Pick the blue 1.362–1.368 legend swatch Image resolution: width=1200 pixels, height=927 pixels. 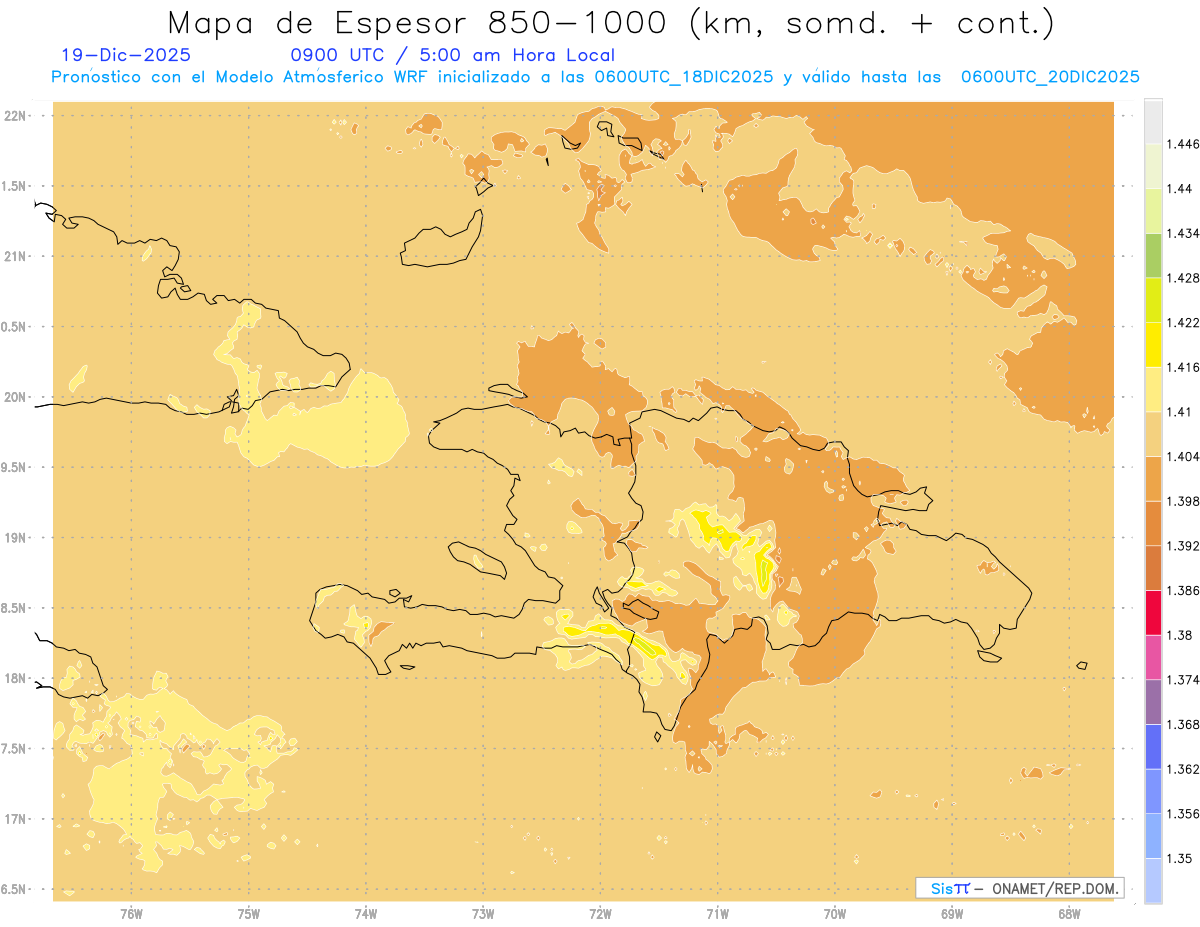tap(1153, 747)
